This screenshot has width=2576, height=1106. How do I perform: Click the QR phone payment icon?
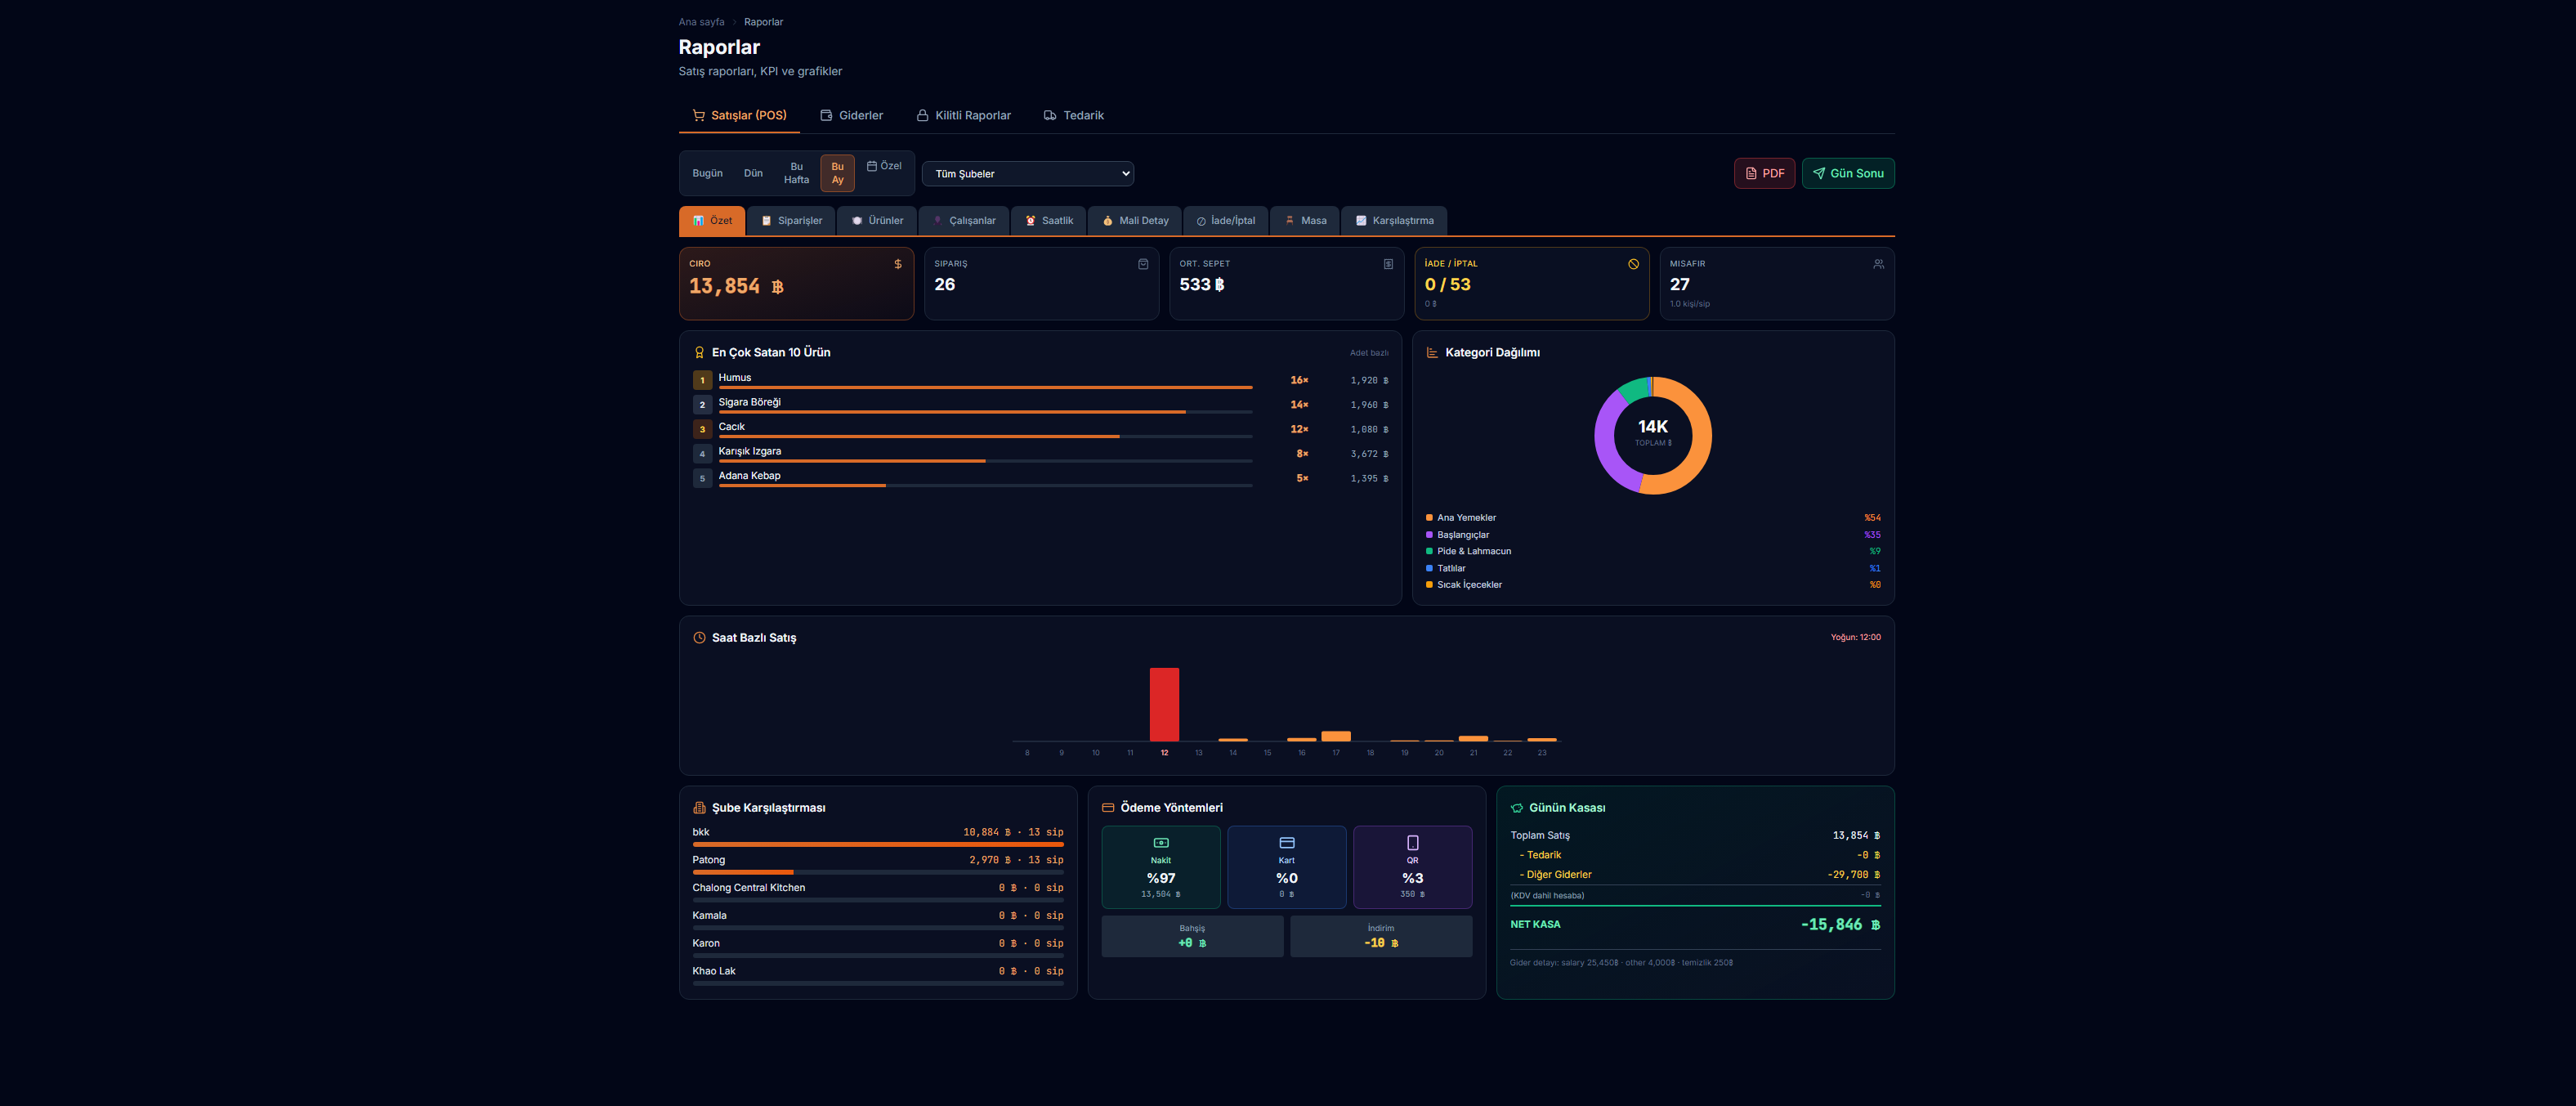coord(1412,843)
